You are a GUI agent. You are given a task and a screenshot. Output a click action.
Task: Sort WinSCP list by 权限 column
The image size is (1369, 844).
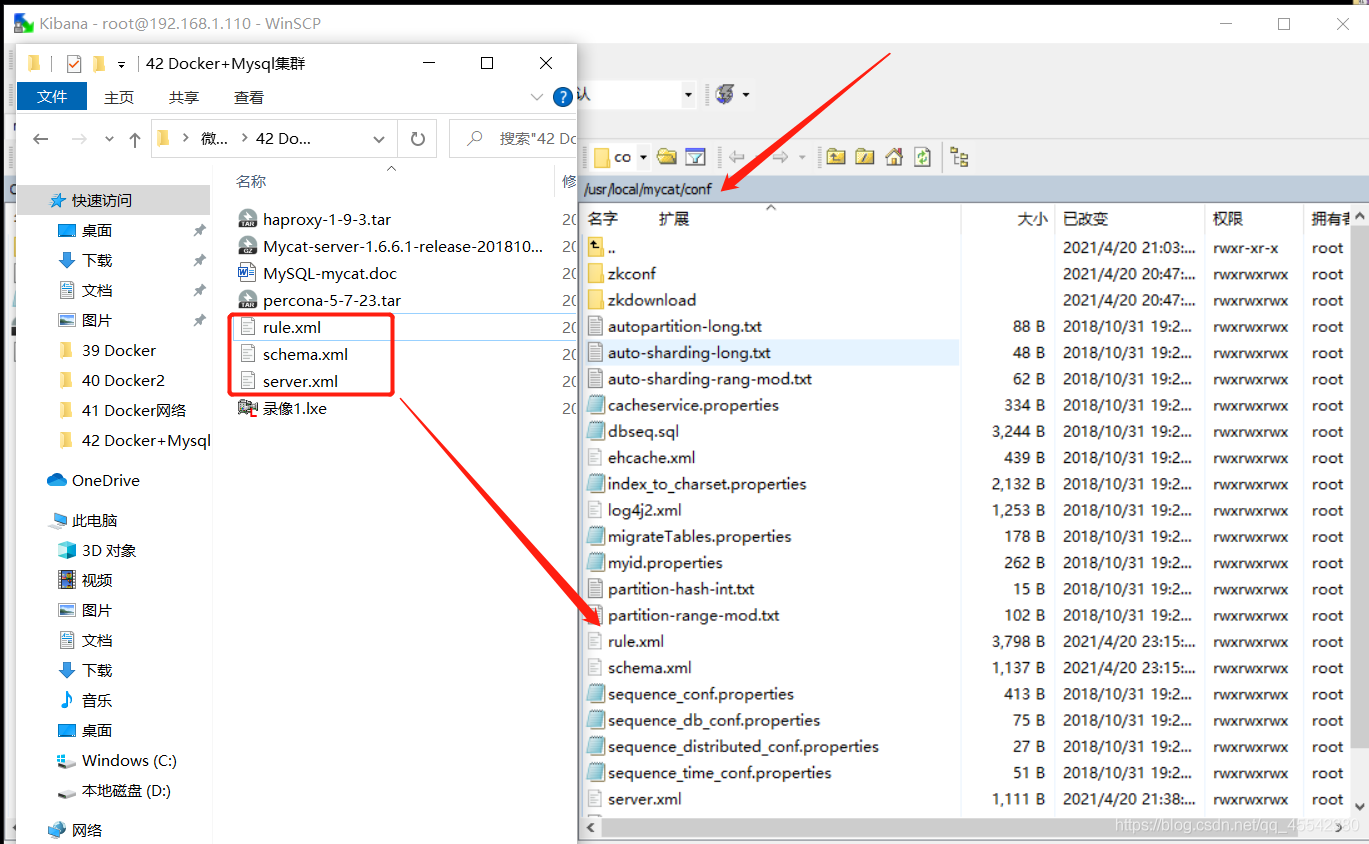1228,219
